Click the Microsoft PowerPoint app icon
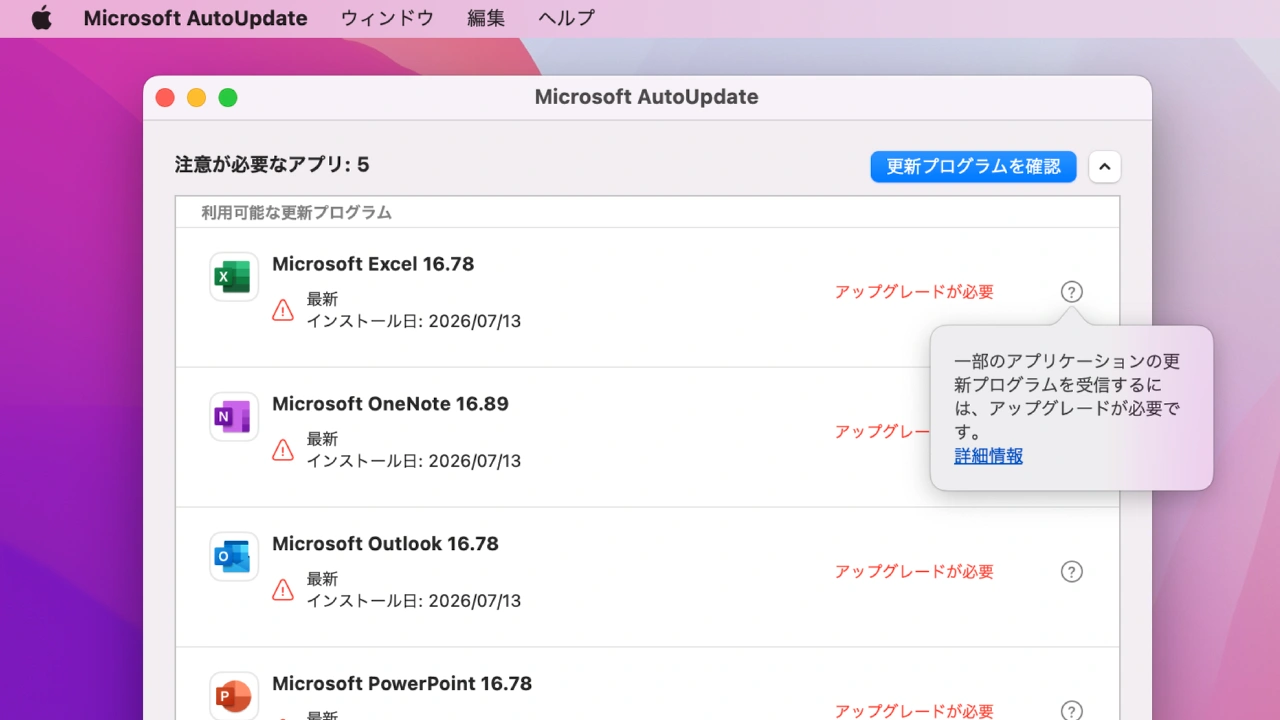Screen dimensions: 1280x720 pos(234,697)
